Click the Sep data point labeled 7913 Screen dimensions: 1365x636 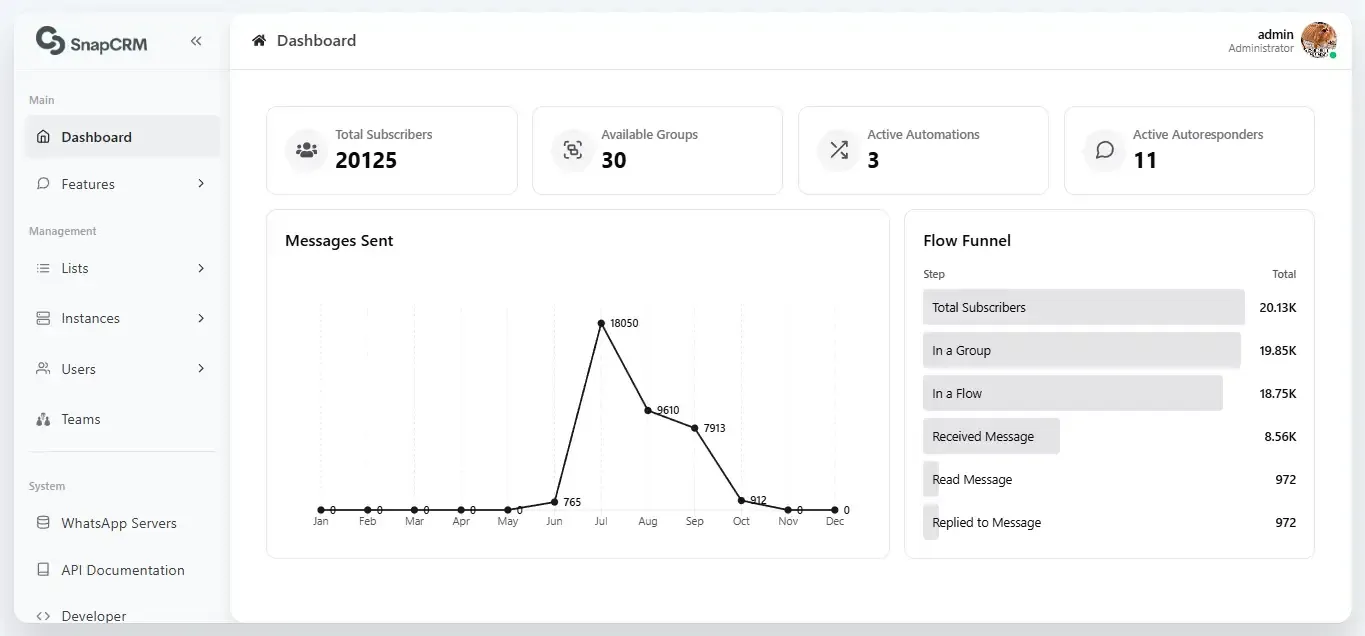coord(694,428)
